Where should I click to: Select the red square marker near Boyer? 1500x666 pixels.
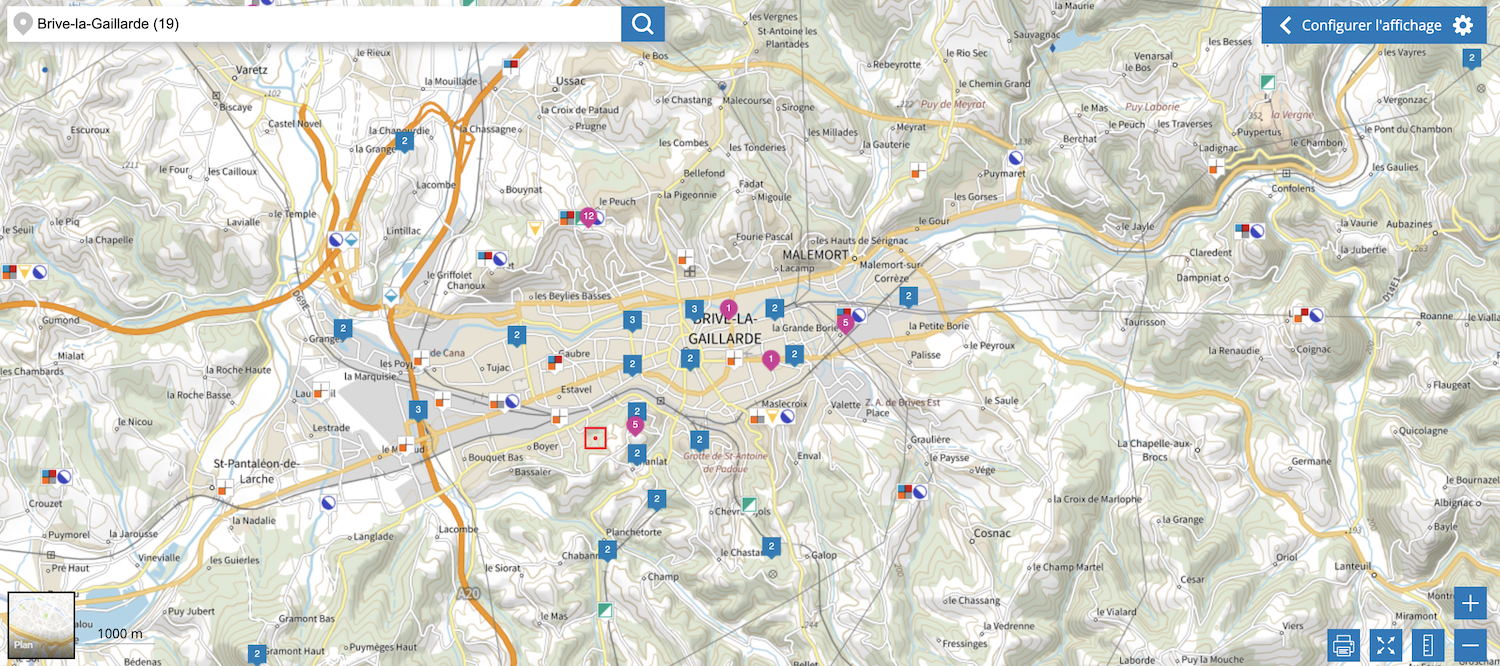[595, 438]
